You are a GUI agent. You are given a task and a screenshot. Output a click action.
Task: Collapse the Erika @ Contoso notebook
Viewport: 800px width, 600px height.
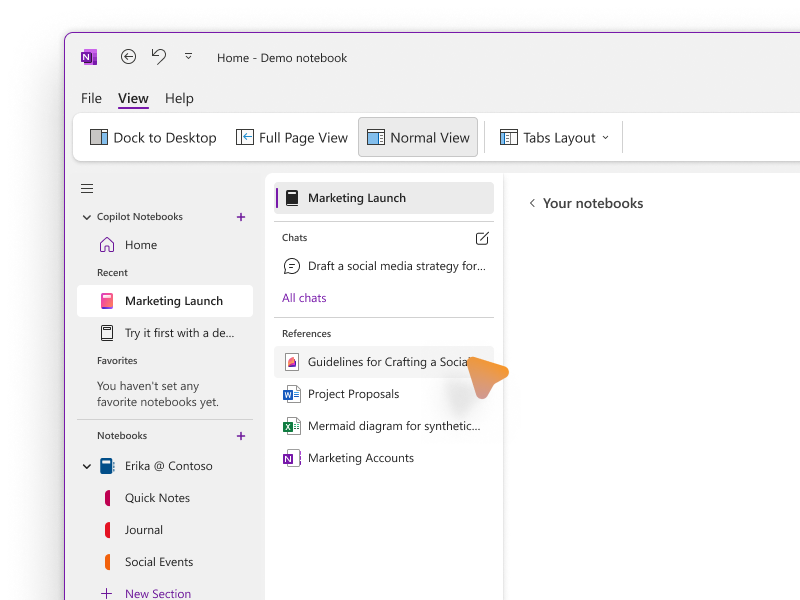86,466
